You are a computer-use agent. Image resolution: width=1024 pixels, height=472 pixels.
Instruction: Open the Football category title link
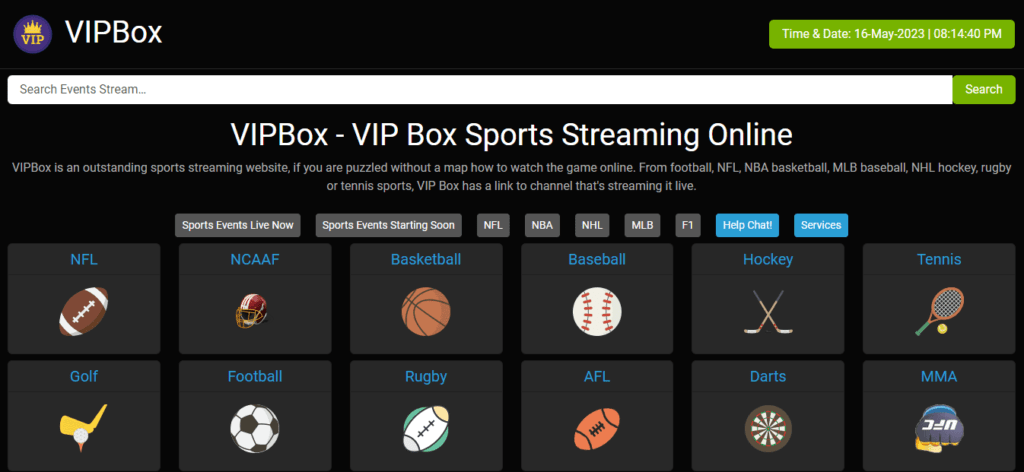[255, 376]
